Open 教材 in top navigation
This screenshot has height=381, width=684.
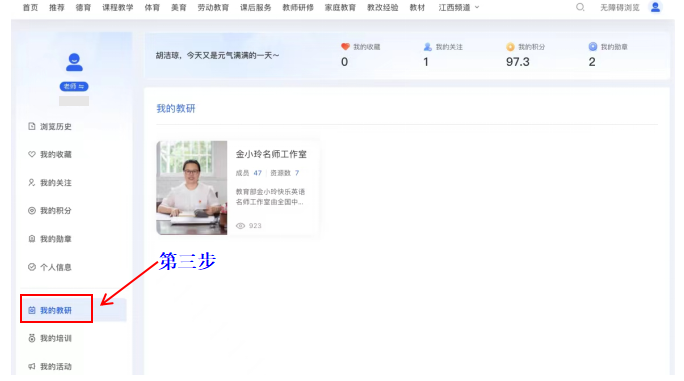click(x=417, y=7)
